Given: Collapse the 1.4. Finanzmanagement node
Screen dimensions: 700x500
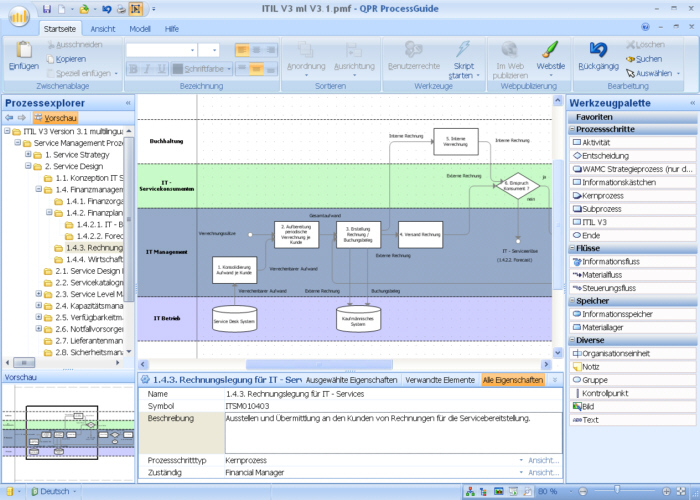Looking at the screenshot, I should pyautogui.click(x=39, y=189).
